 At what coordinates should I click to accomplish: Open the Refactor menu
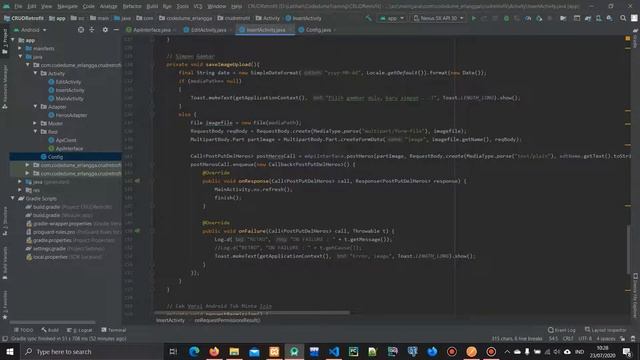pos(132,6)
